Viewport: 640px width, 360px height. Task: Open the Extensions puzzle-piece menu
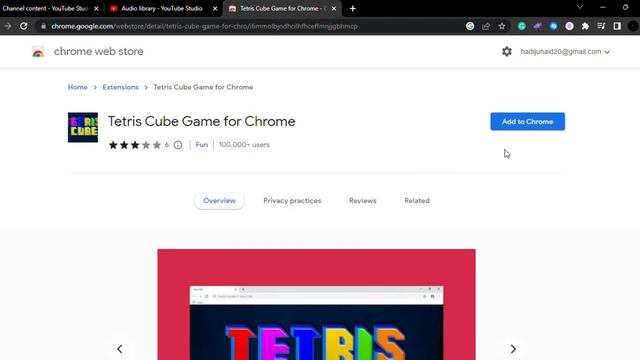pyautogui.click(x=585, y=26)
